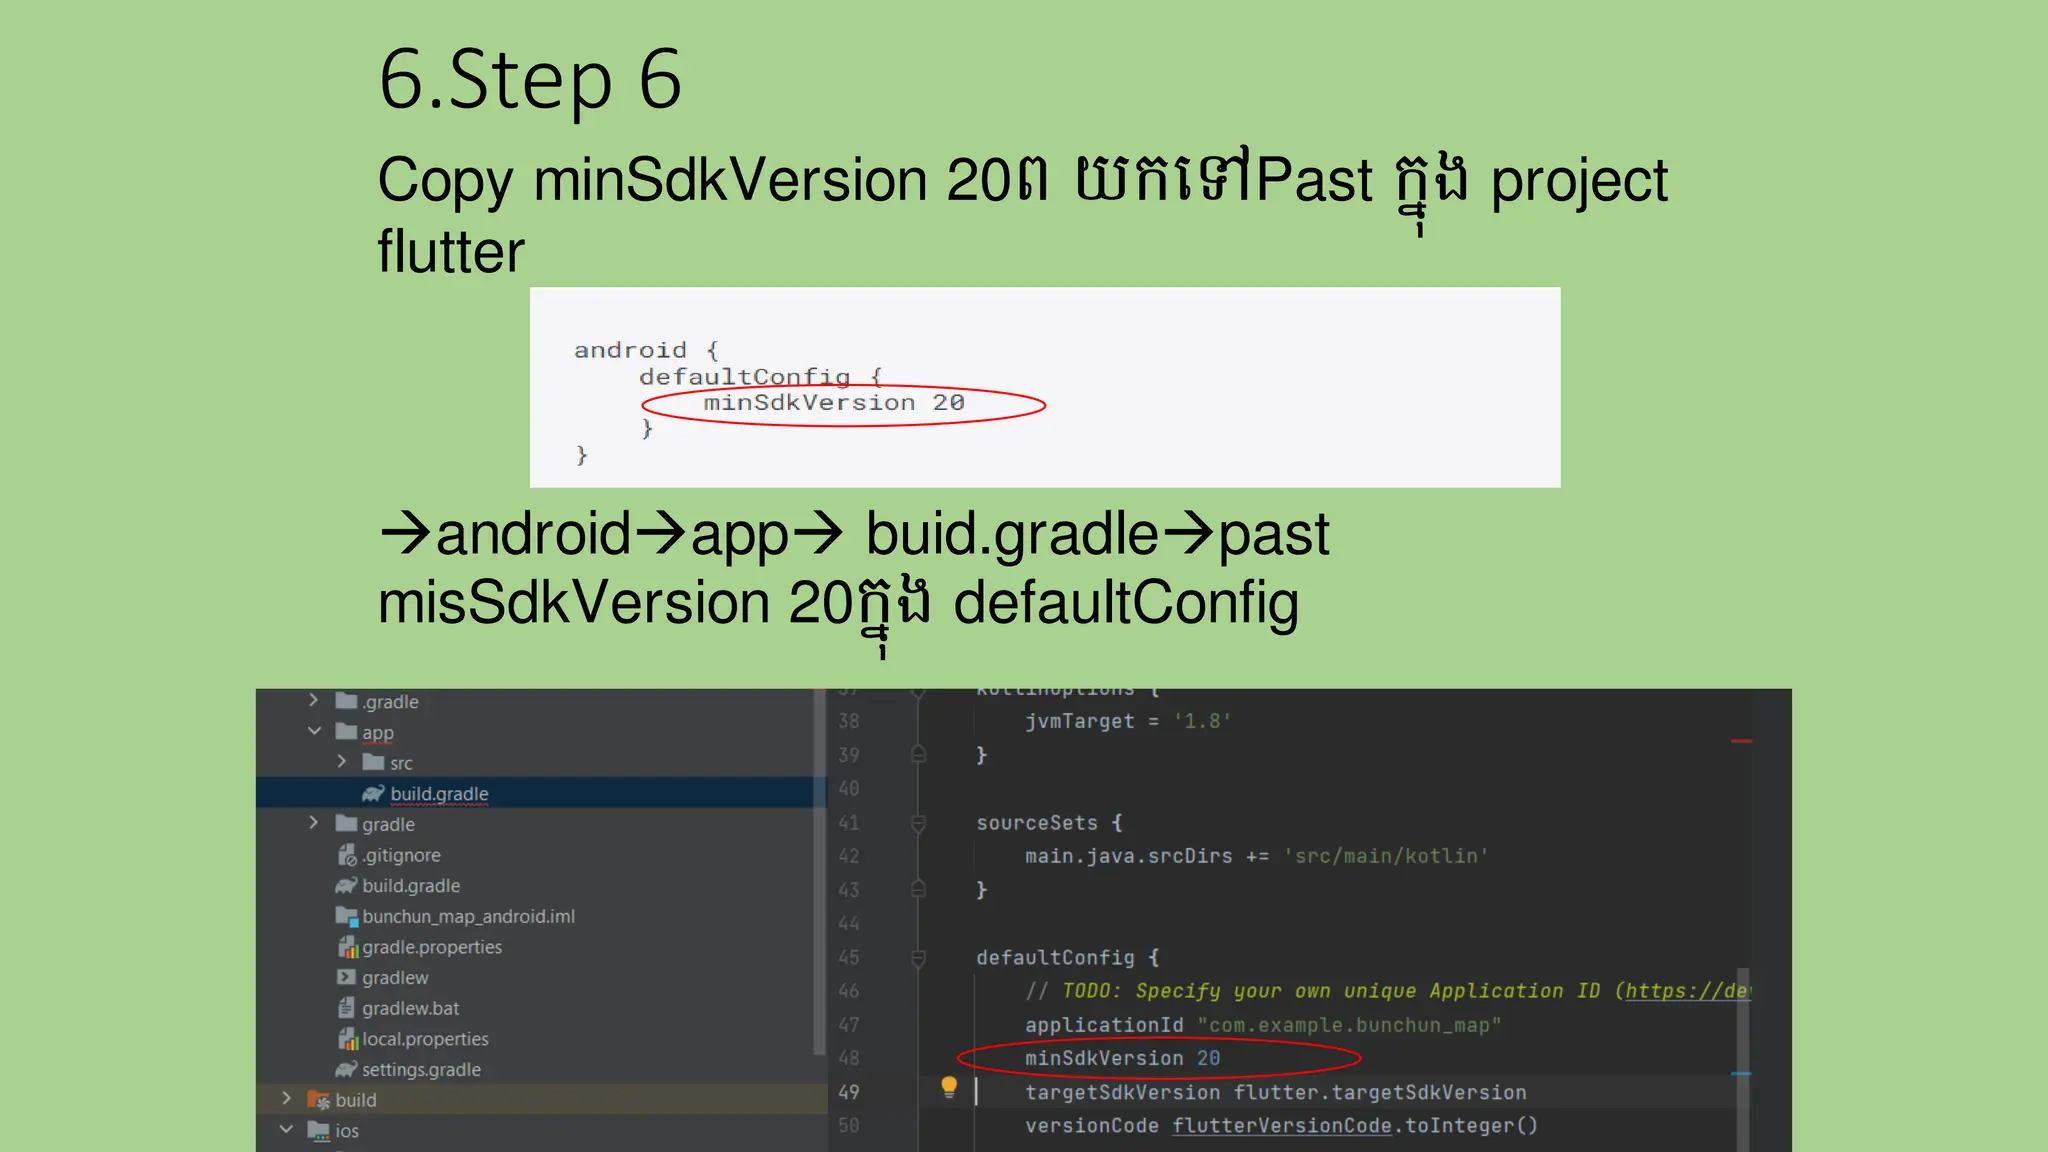Click the gradle.properties file icon
Image resolution: width=2048 pixels, height=1152 pixels.
[x=348, y=947]
